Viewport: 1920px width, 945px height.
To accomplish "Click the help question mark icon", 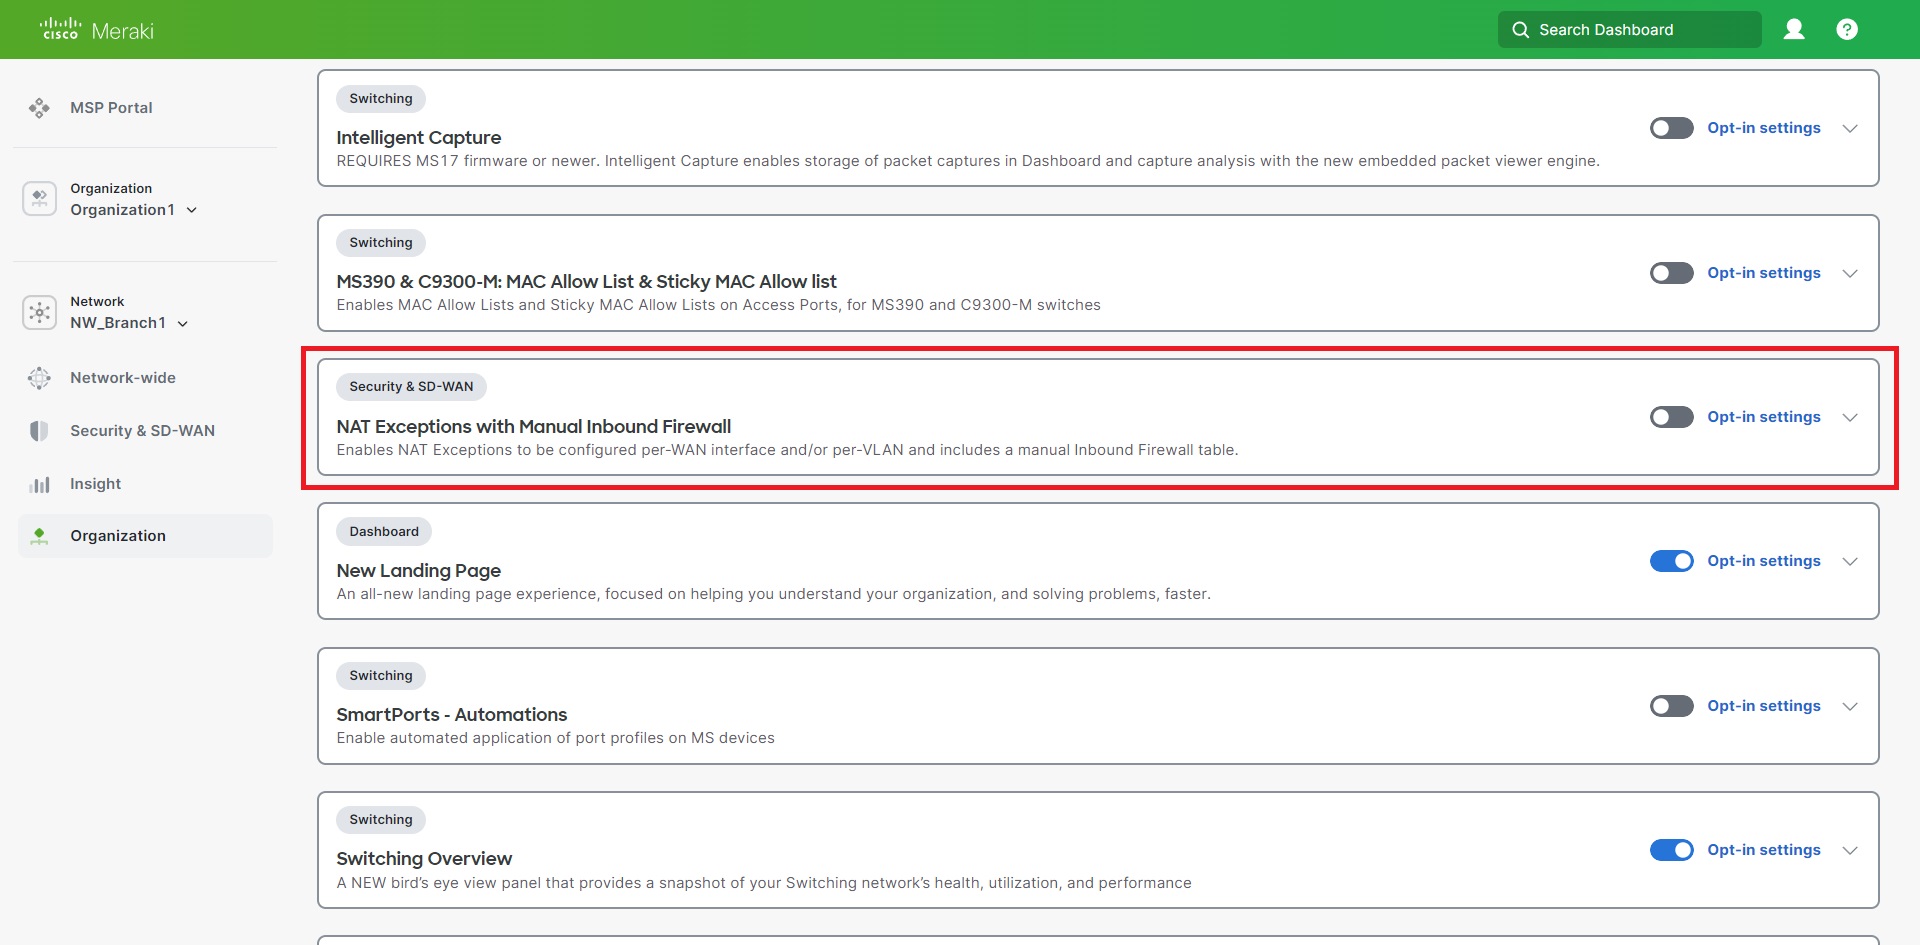I will [x=1847, y=29].
